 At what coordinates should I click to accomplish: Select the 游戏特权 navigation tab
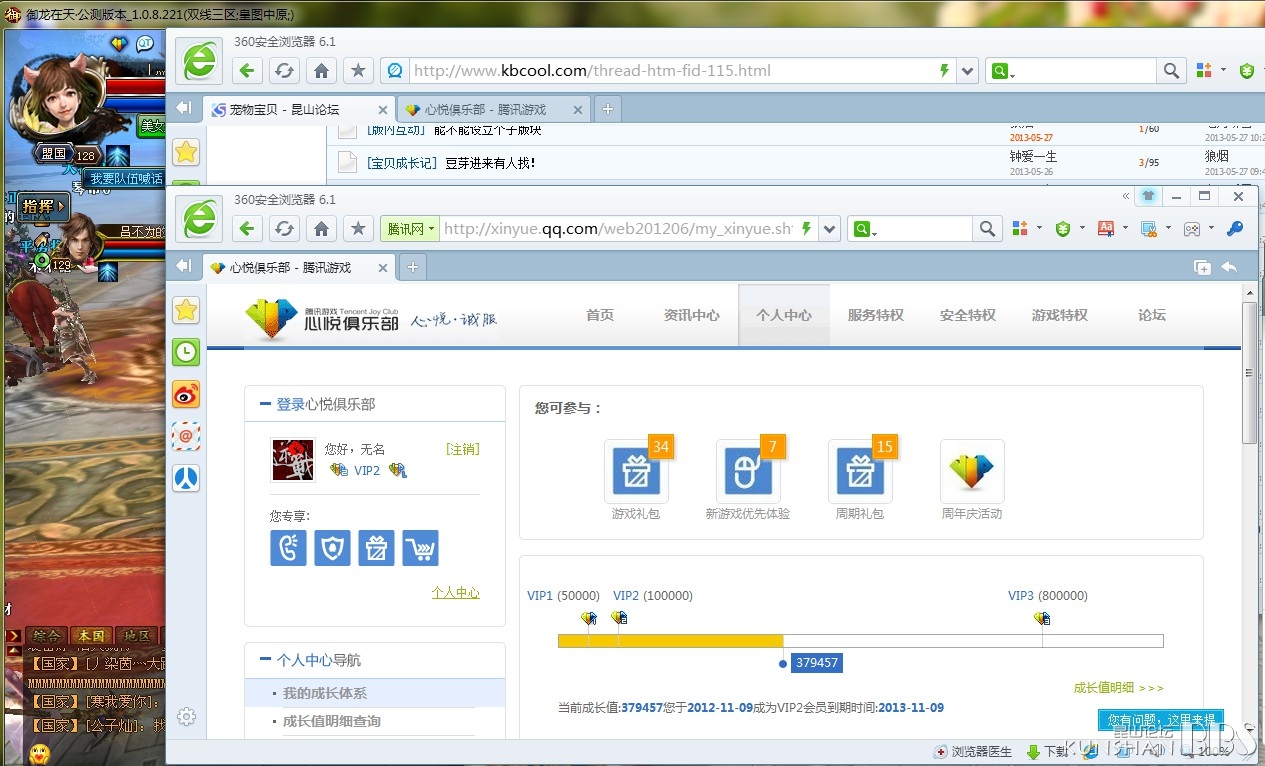[x=1060, y=315]
